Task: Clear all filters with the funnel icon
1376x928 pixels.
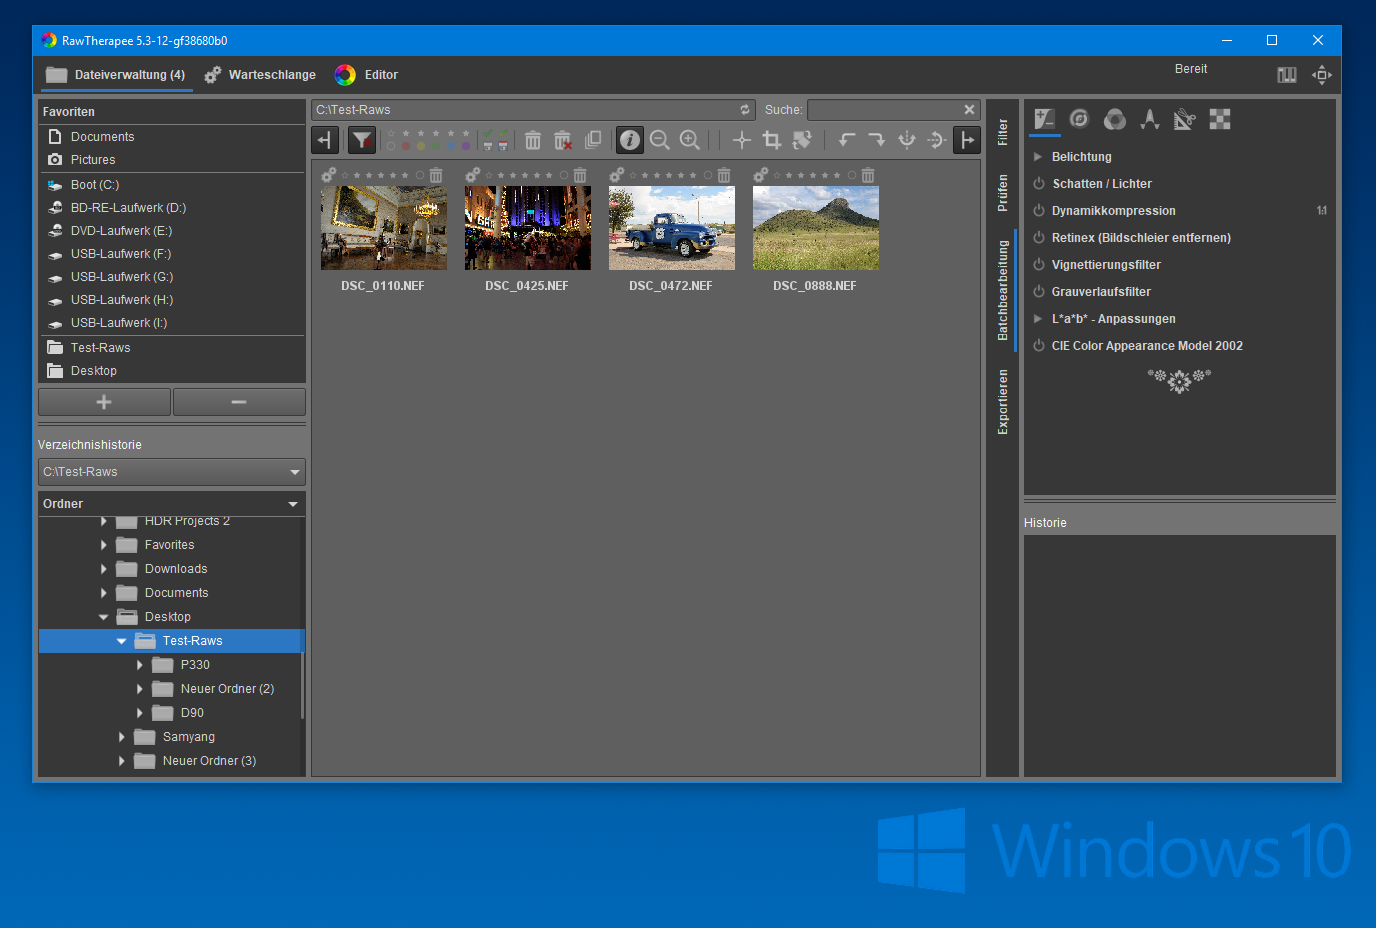Action: [362, 140]
